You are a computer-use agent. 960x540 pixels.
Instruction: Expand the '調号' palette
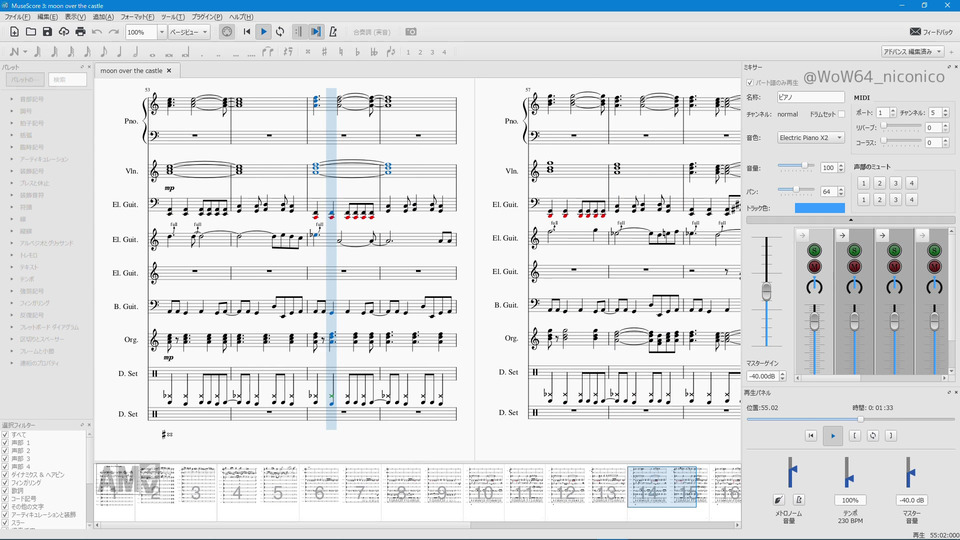[x=12, y=111]
